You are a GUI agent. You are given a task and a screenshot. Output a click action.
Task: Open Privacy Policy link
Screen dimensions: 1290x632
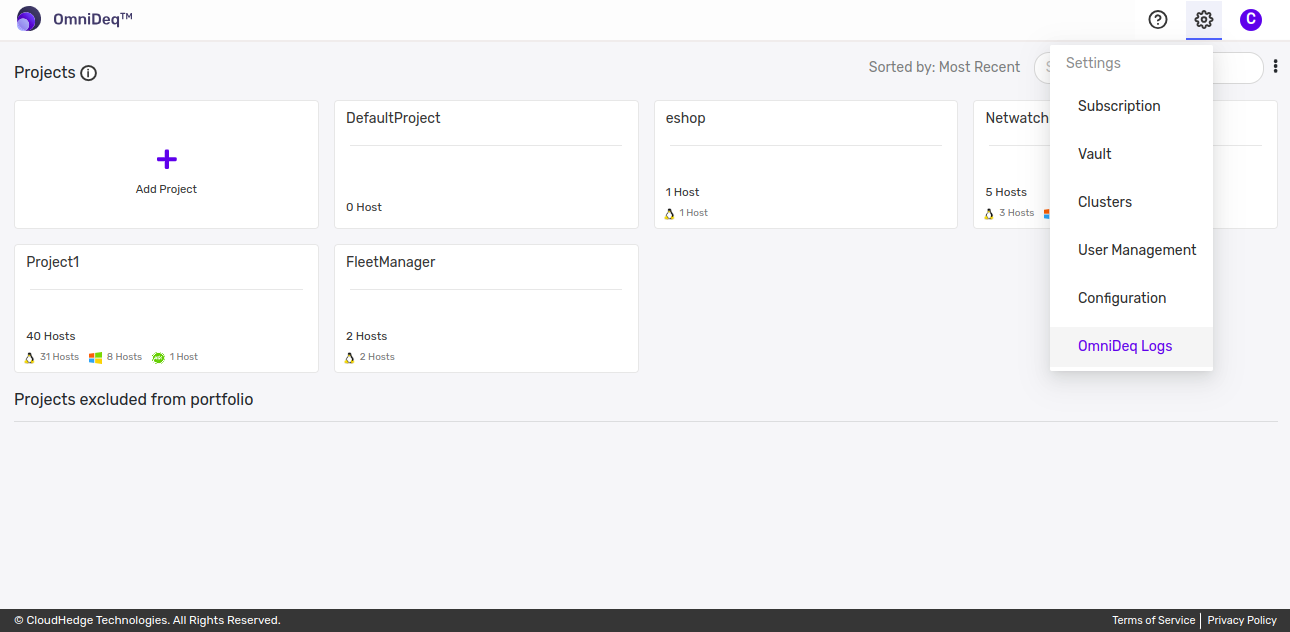click(1242, 620)
